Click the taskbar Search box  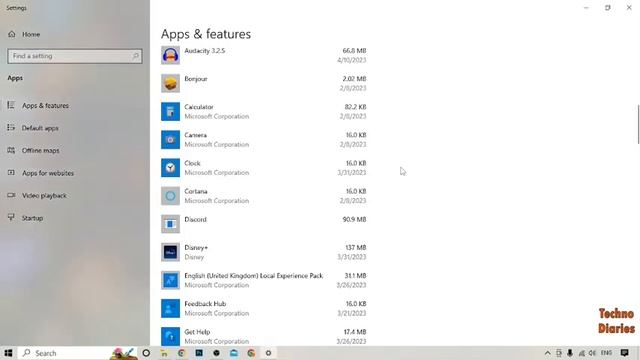coord(78,353)
